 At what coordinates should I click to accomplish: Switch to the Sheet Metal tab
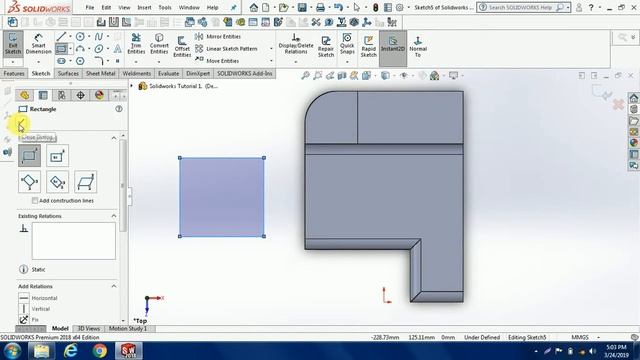[100, 73]
